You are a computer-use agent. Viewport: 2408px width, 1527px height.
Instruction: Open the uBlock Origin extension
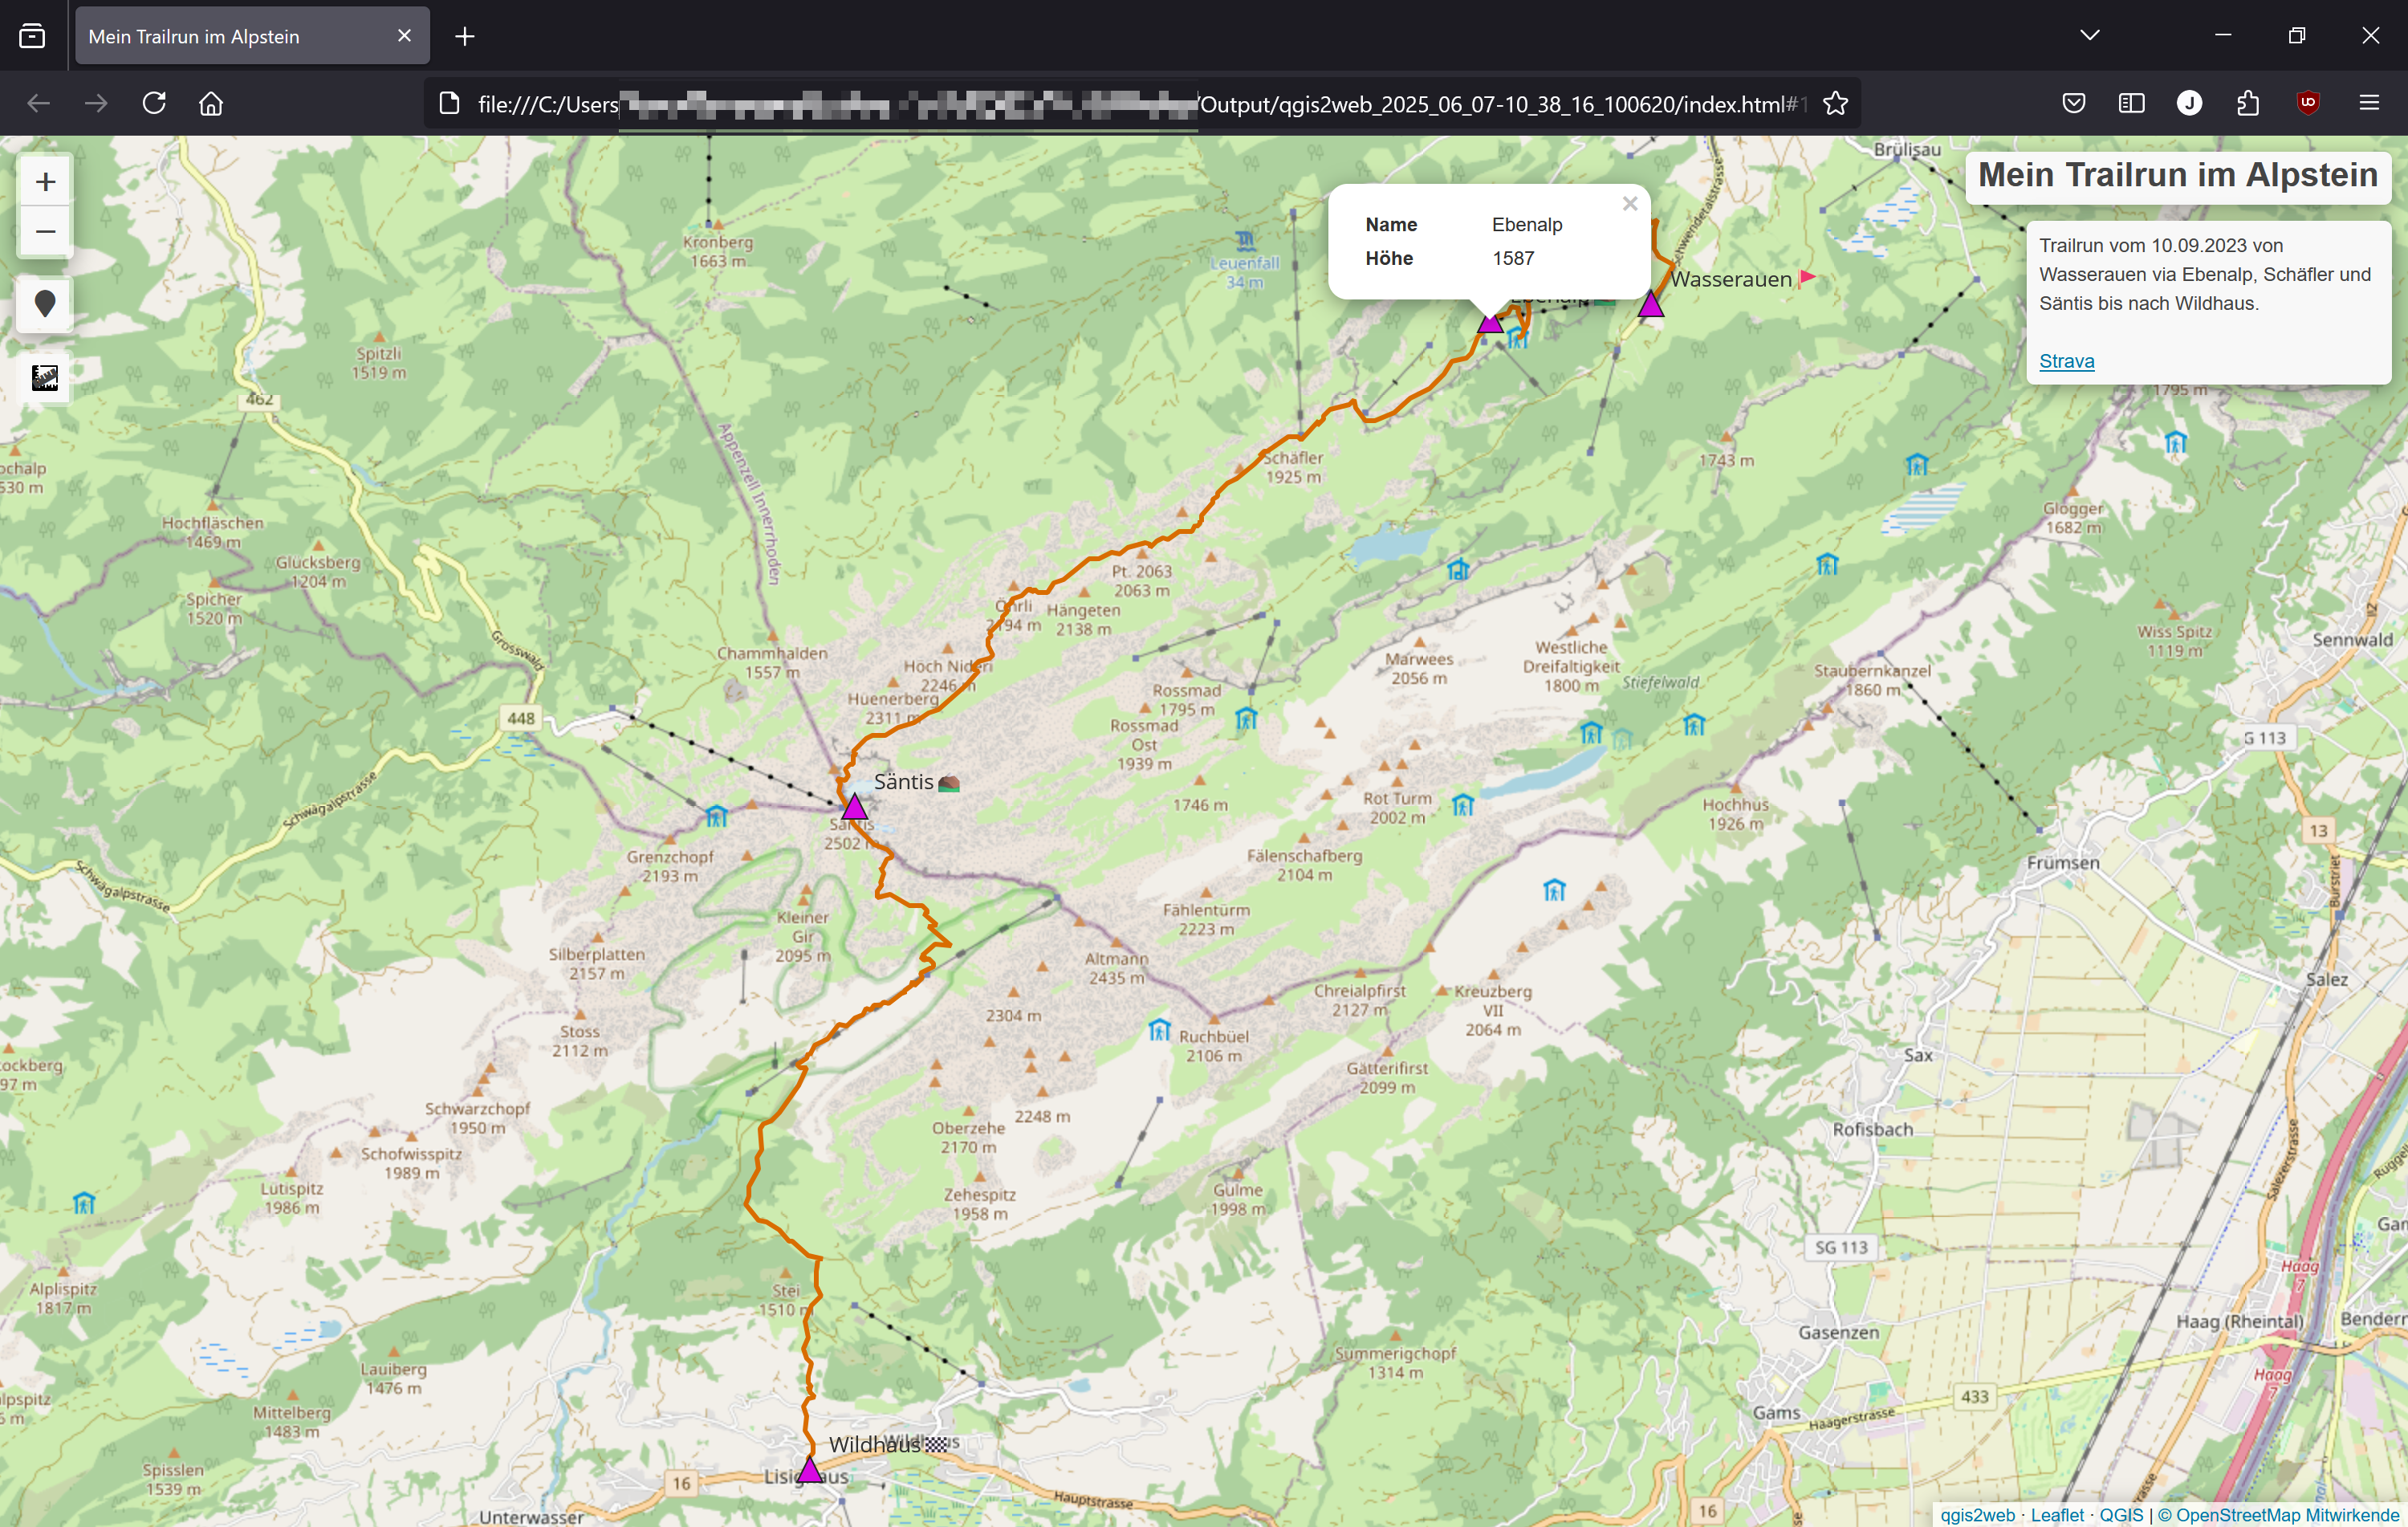pos(2308,103)
